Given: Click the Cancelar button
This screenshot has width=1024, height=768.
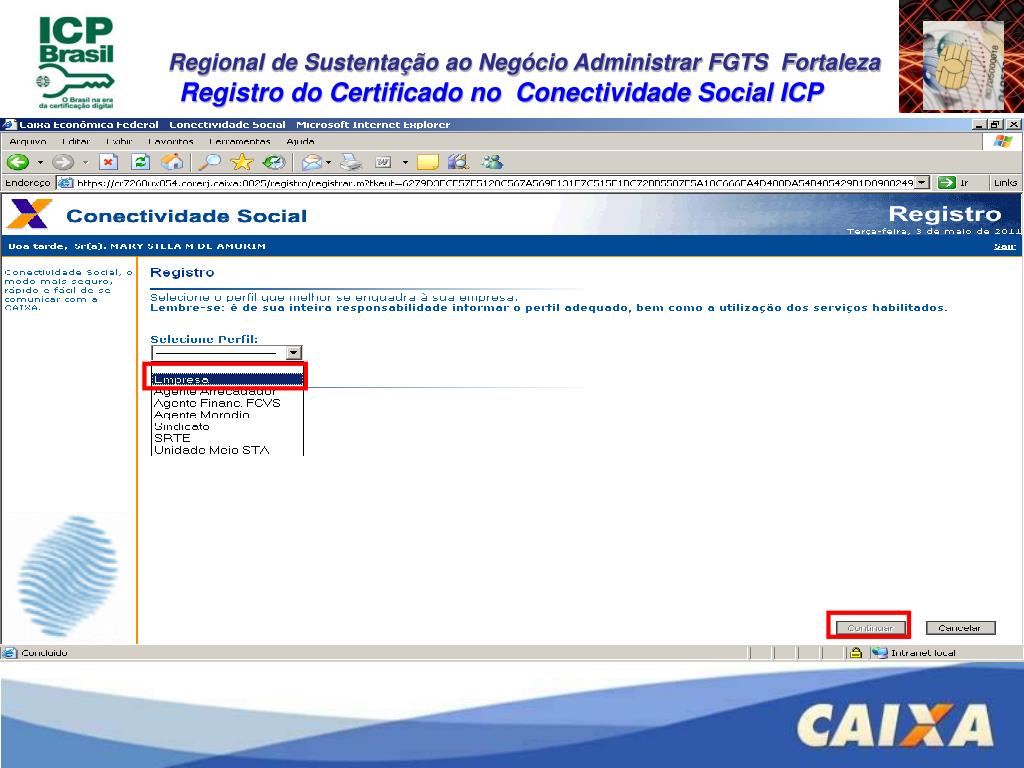Looking at the screenshot, I should [x=960, y=628].
